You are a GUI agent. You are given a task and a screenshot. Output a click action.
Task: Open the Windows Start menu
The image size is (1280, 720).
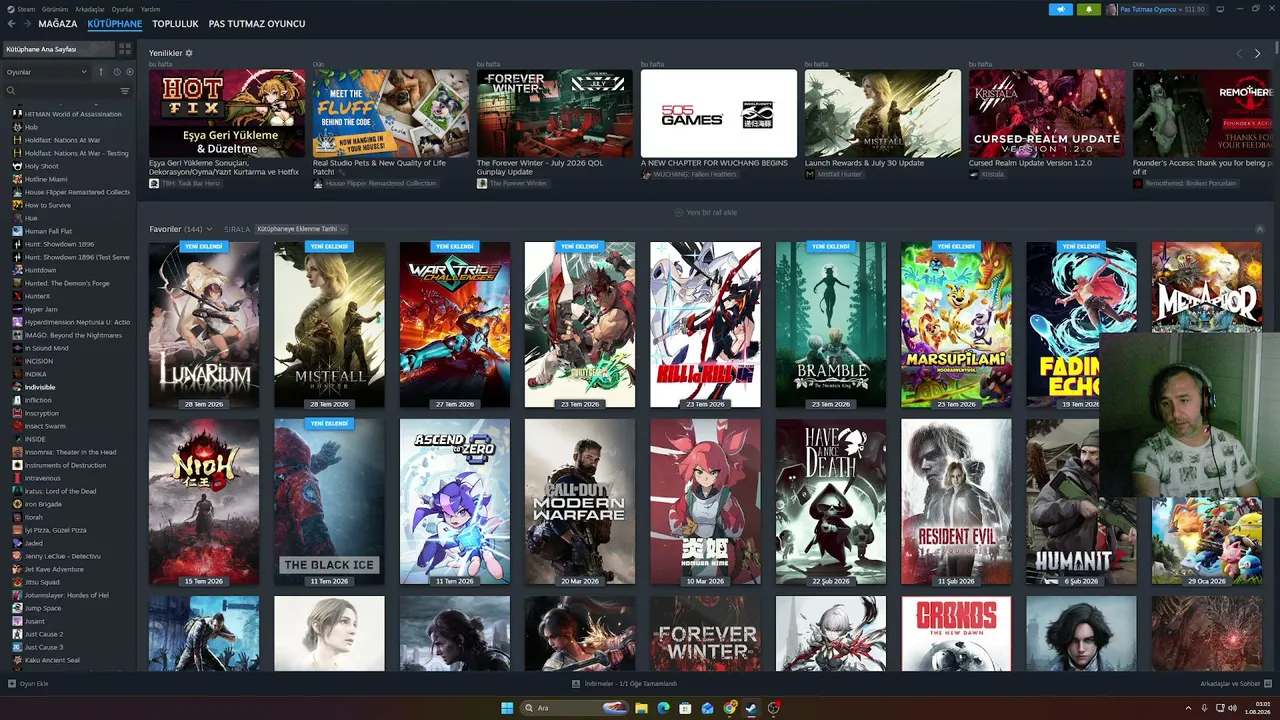click(507, 708)
